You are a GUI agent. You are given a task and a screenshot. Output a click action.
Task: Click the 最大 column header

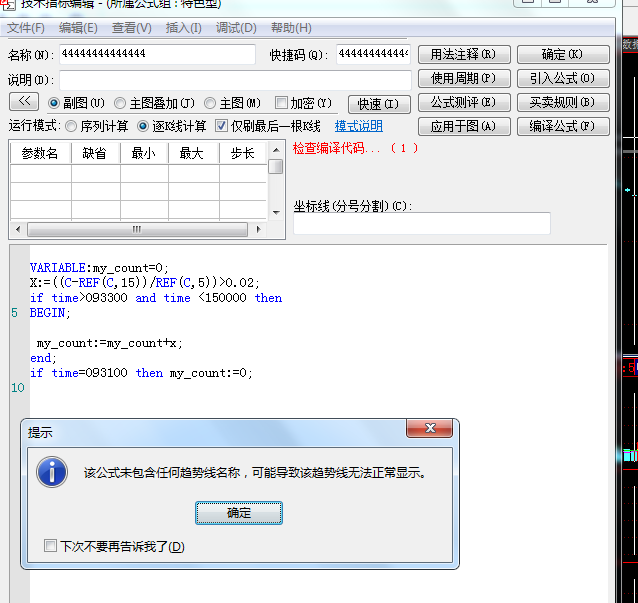[193, 153]
